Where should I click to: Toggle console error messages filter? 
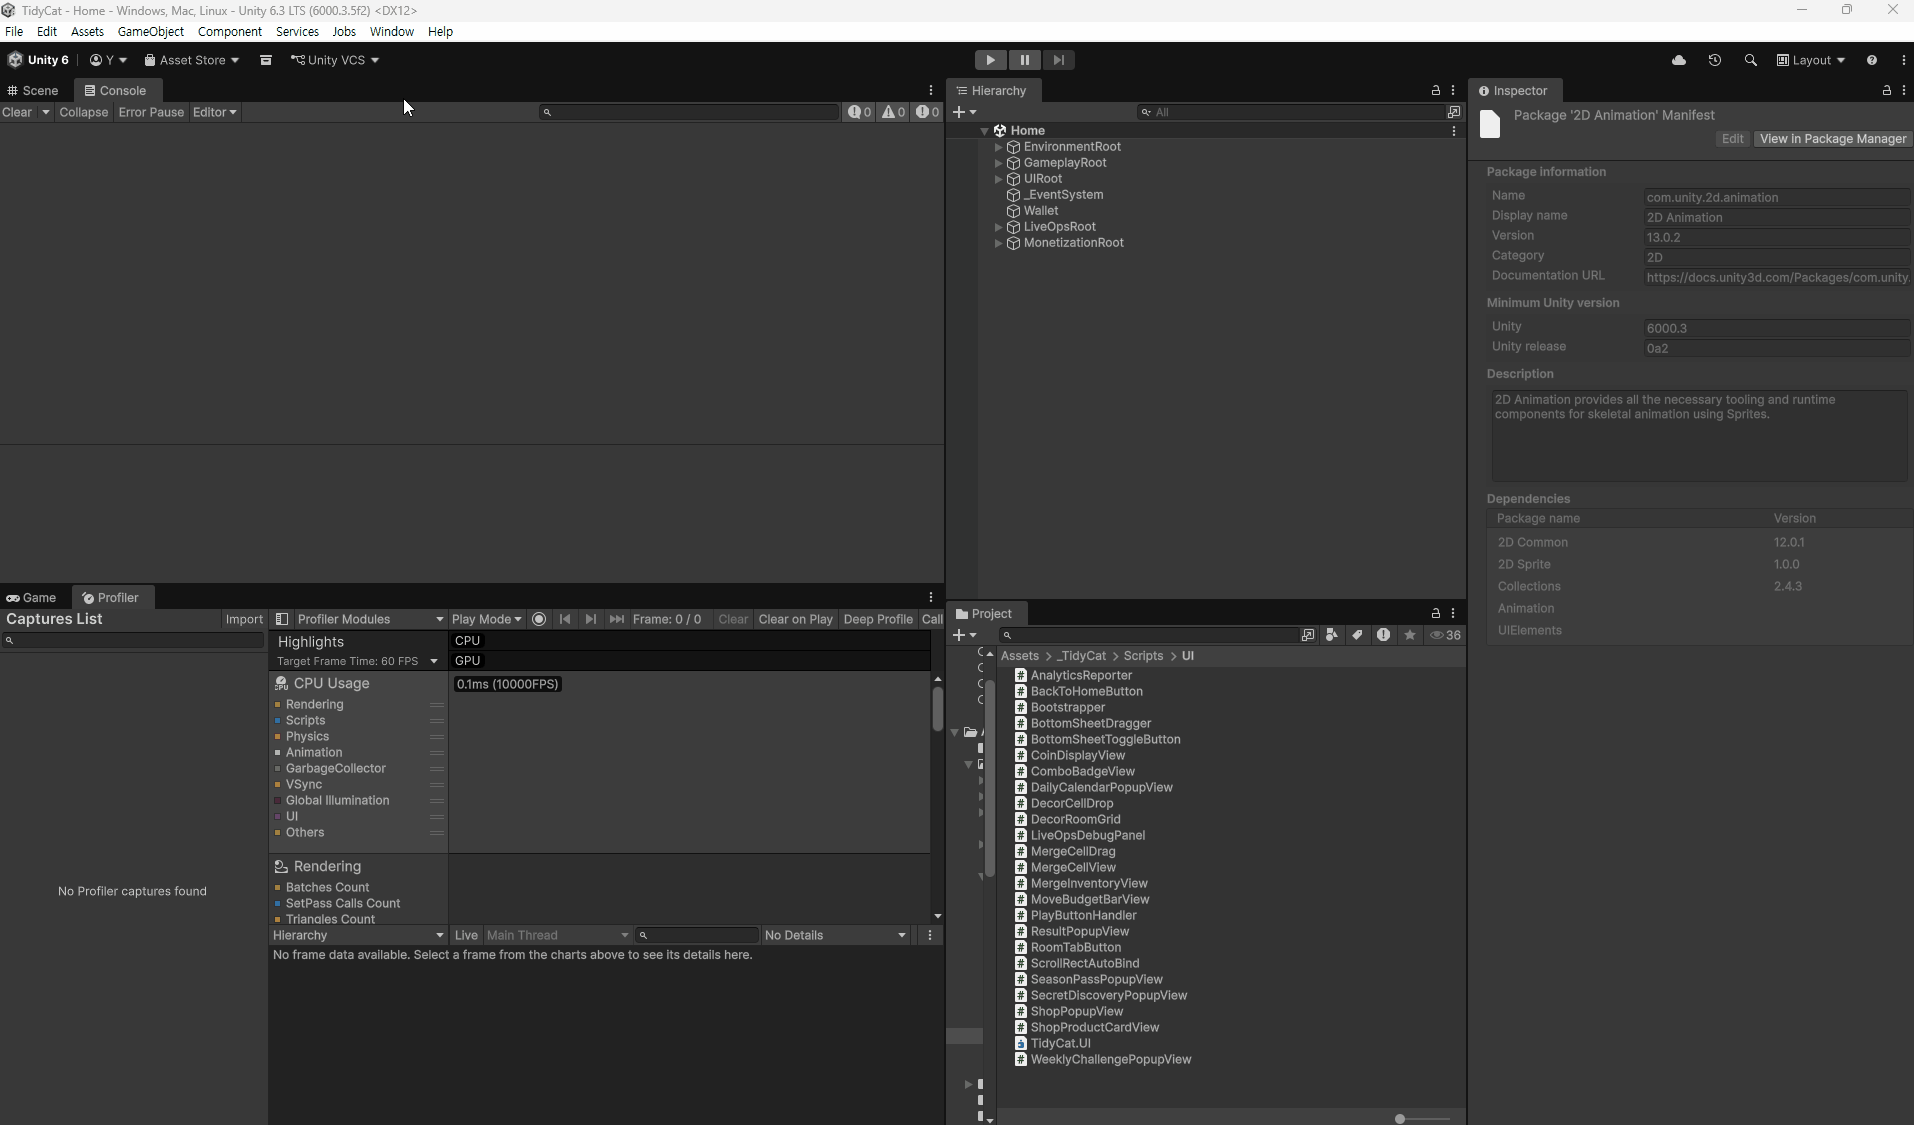[x=928, y=112]
